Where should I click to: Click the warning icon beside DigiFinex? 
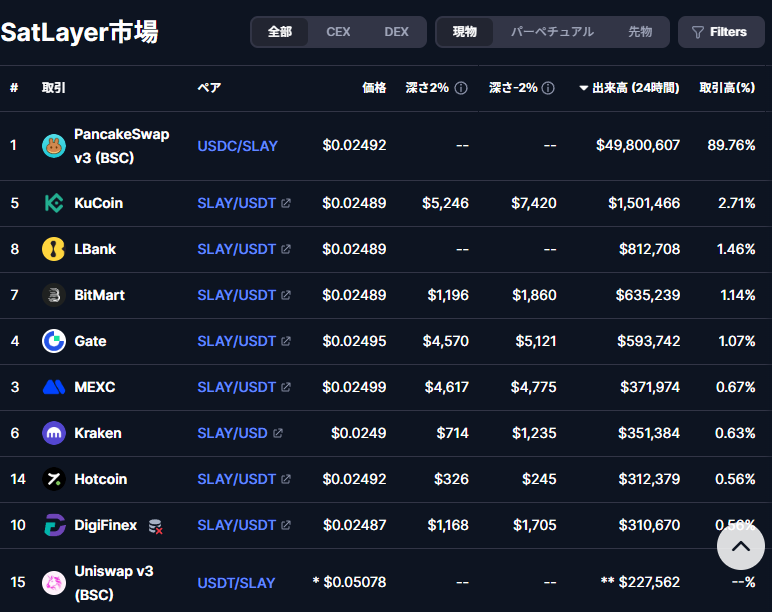click(156, 526)
